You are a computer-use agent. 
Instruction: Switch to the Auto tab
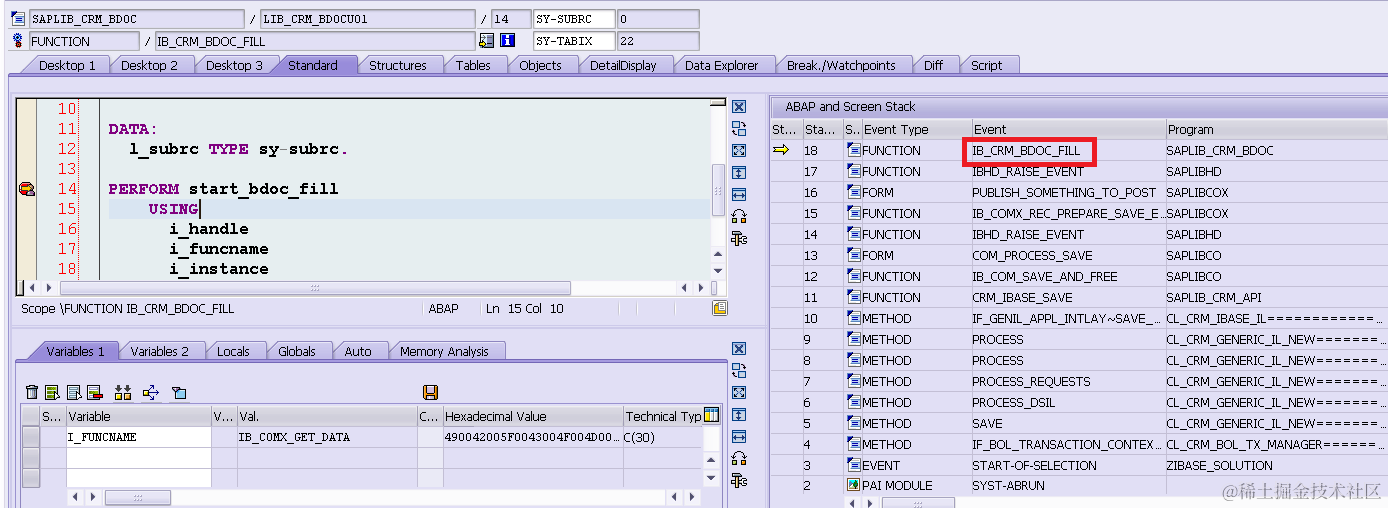click(x=358, y=351)
